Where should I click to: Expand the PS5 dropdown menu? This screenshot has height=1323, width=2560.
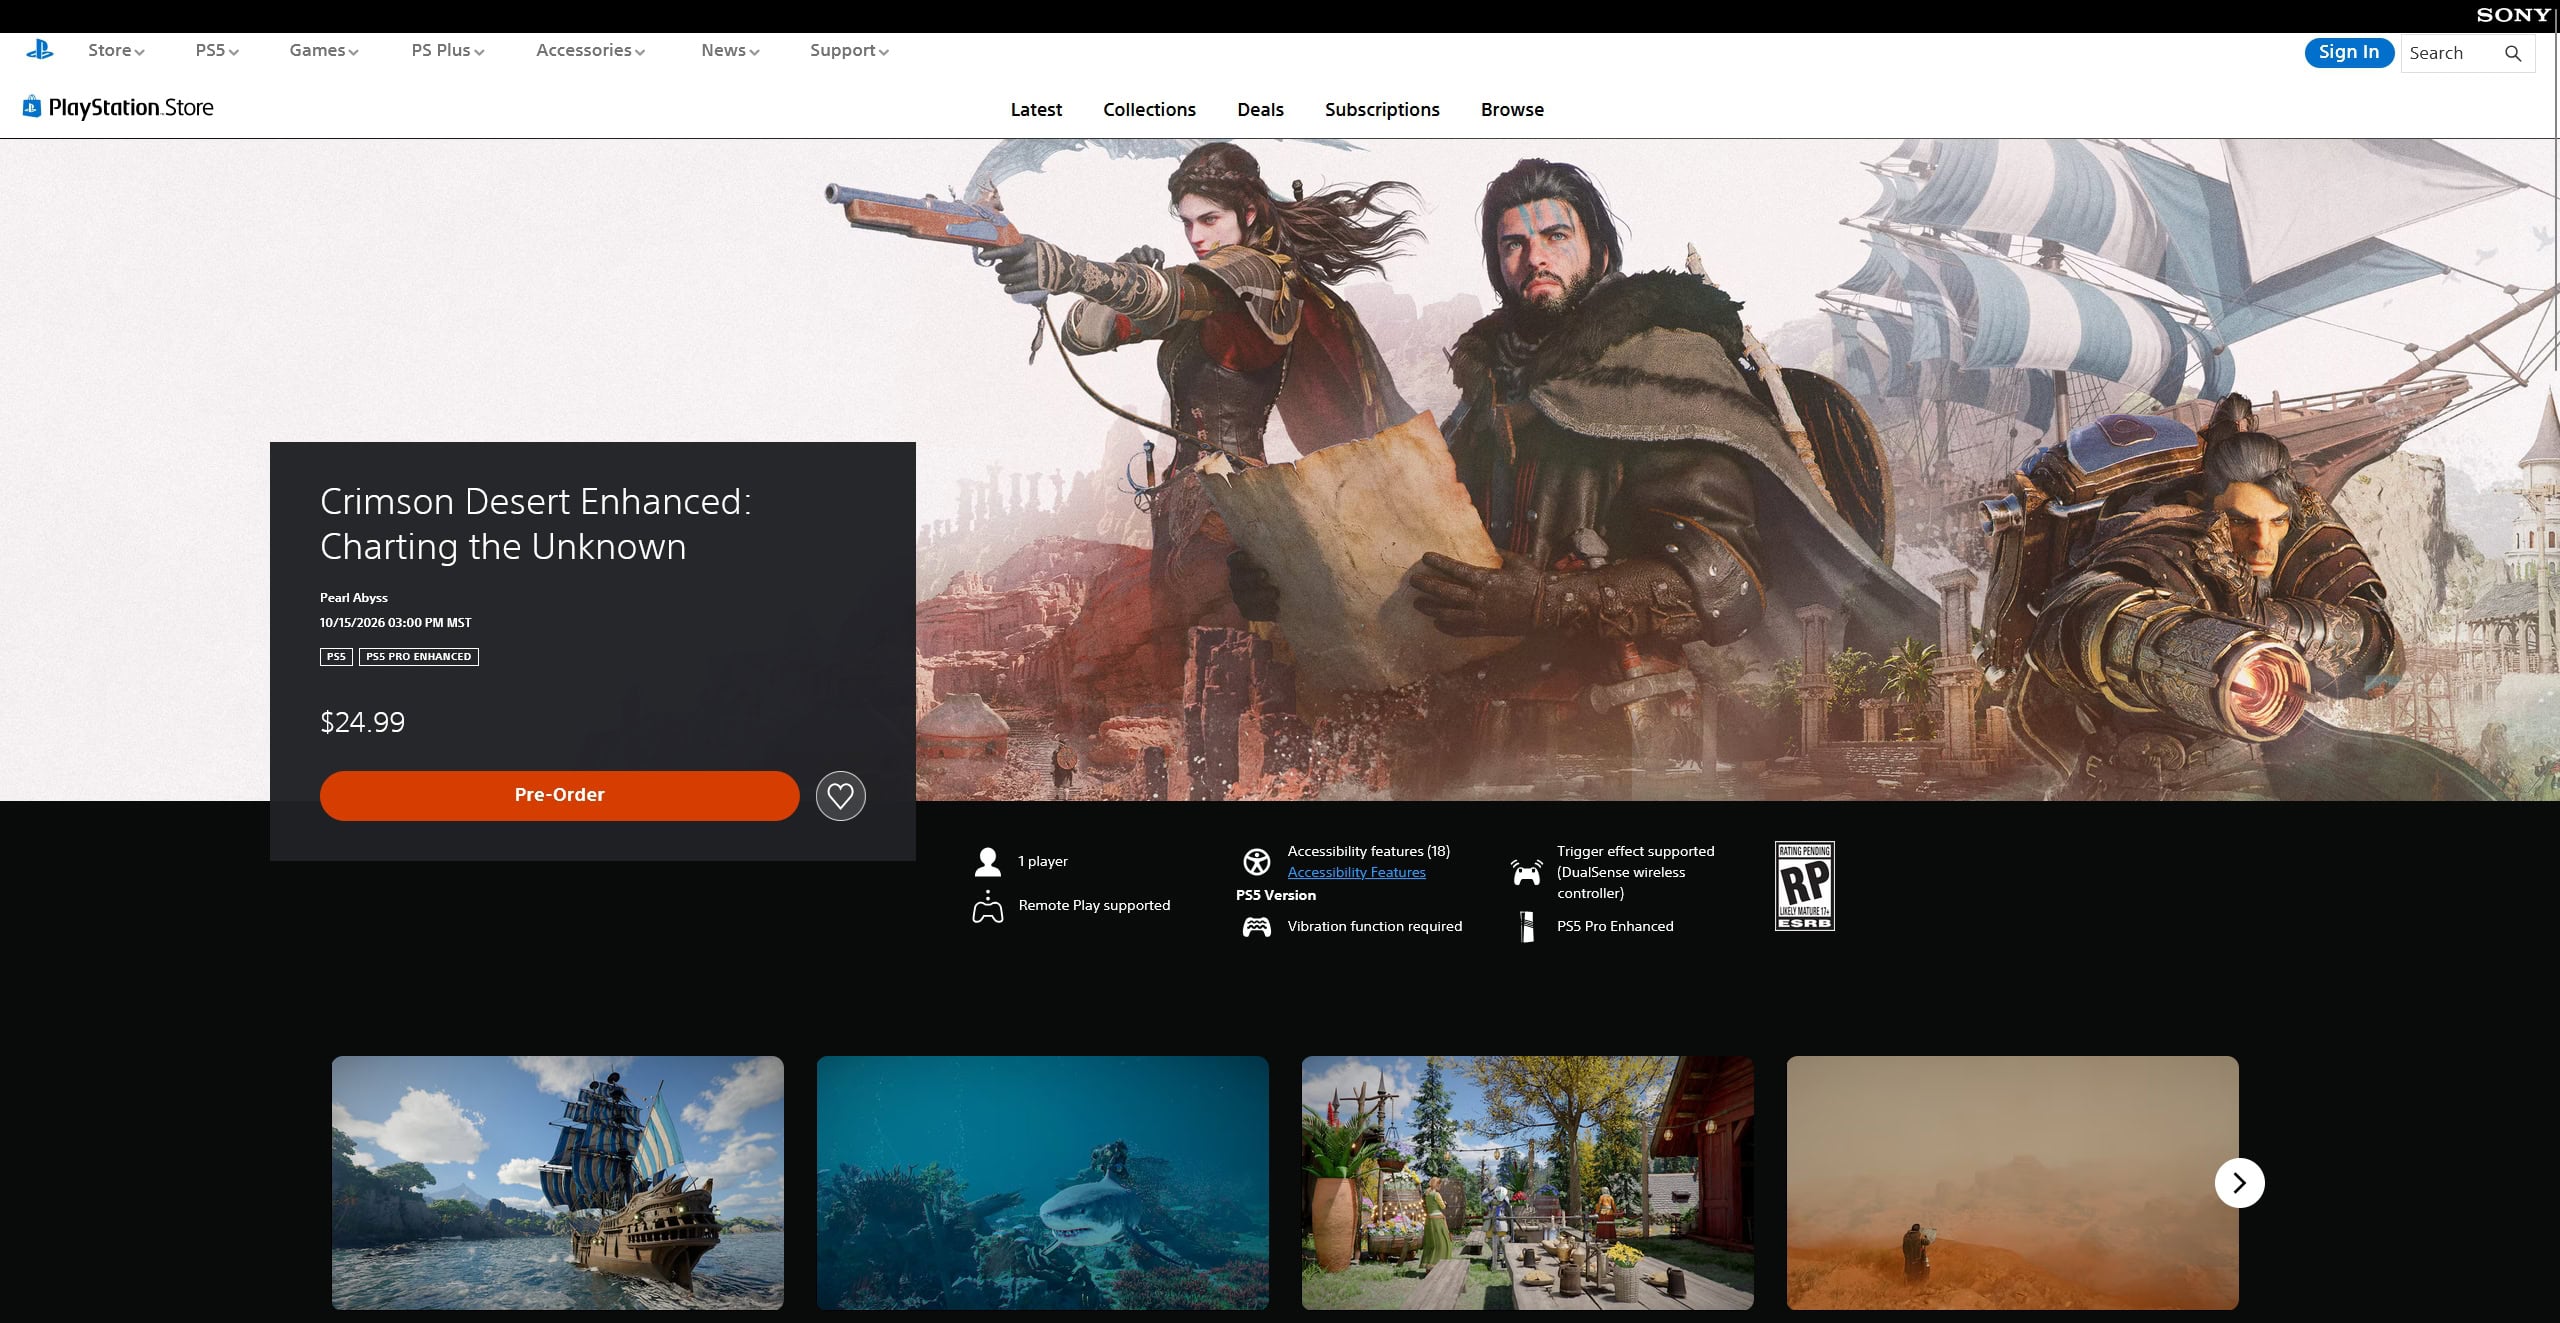coord(217,51)
